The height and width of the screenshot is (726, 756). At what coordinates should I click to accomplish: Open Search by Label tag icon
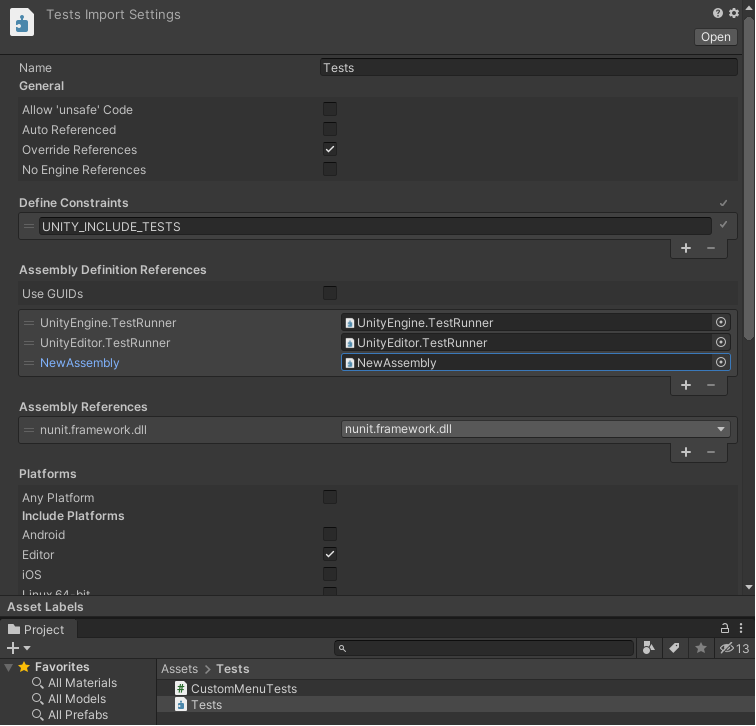[x=675, y=648]
